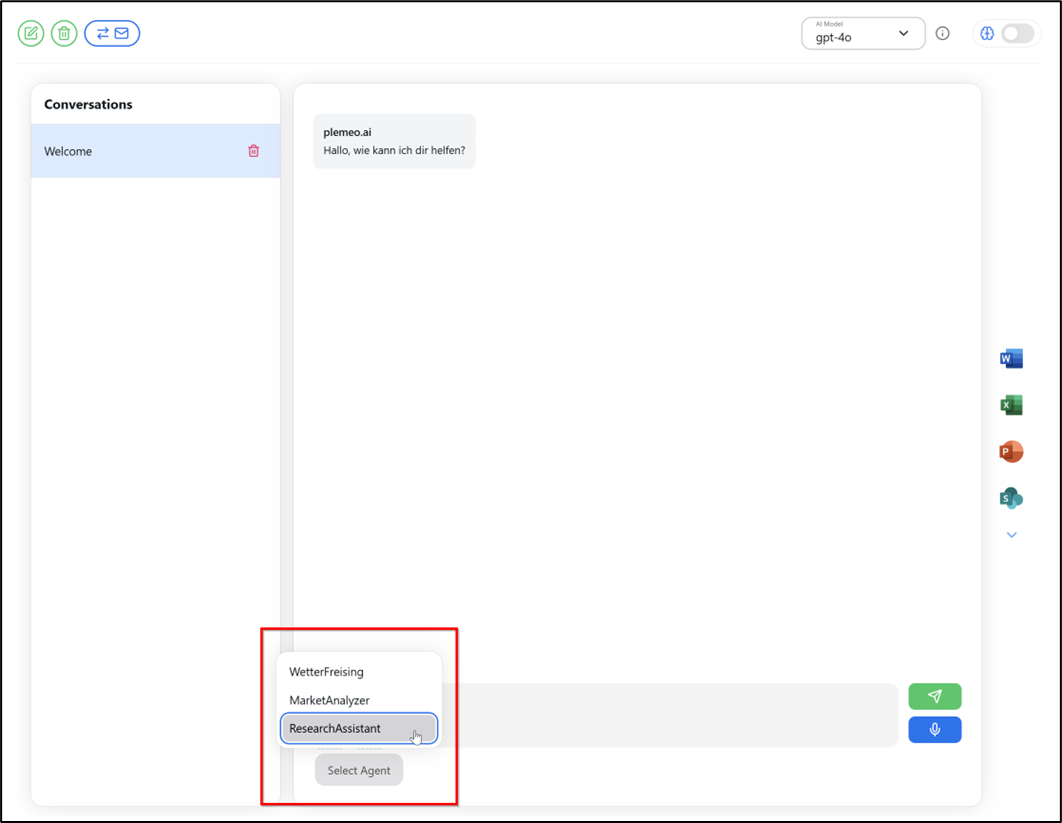This screenshot has width=1062, height=823.
Task: Expand more apps with the blue chevron
Action: pos(1011,535)
